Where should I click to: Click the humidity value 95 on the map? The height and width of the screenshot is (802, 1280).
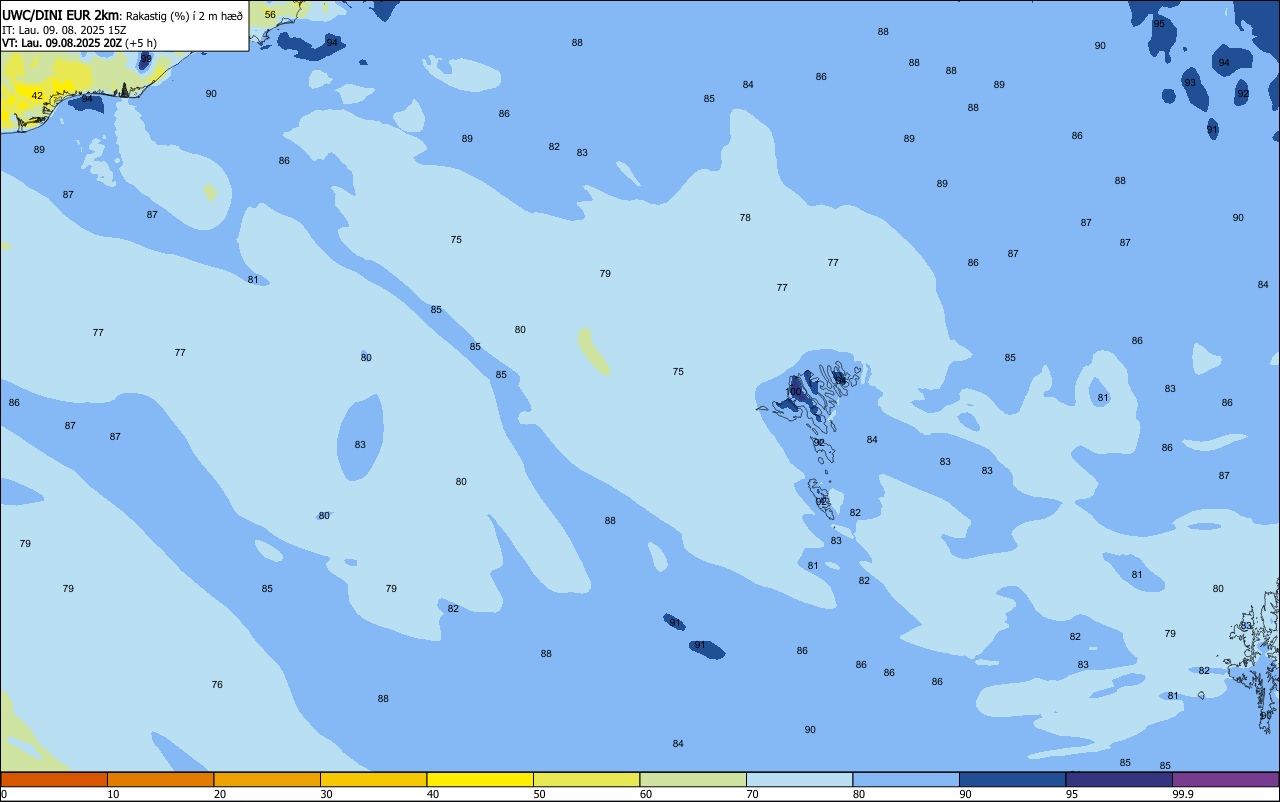pos(1159,24)
